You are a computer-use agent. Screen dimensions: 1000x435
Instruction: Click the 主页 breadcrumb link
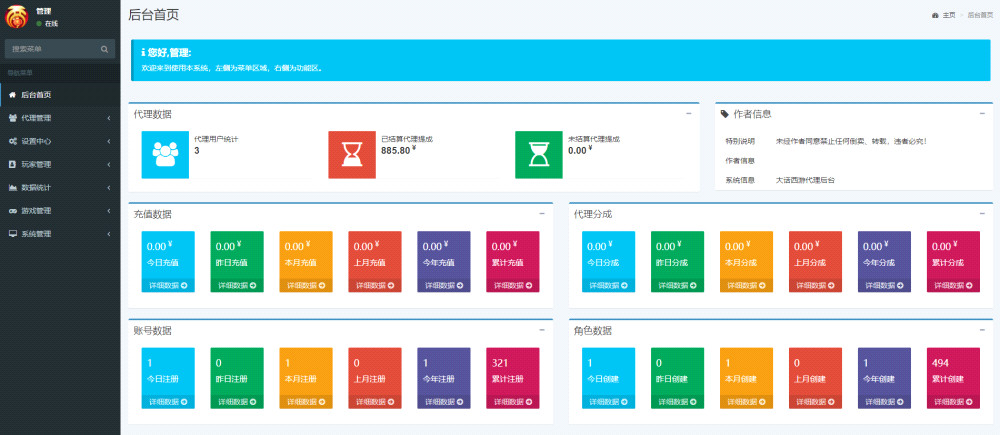point(949,15)
